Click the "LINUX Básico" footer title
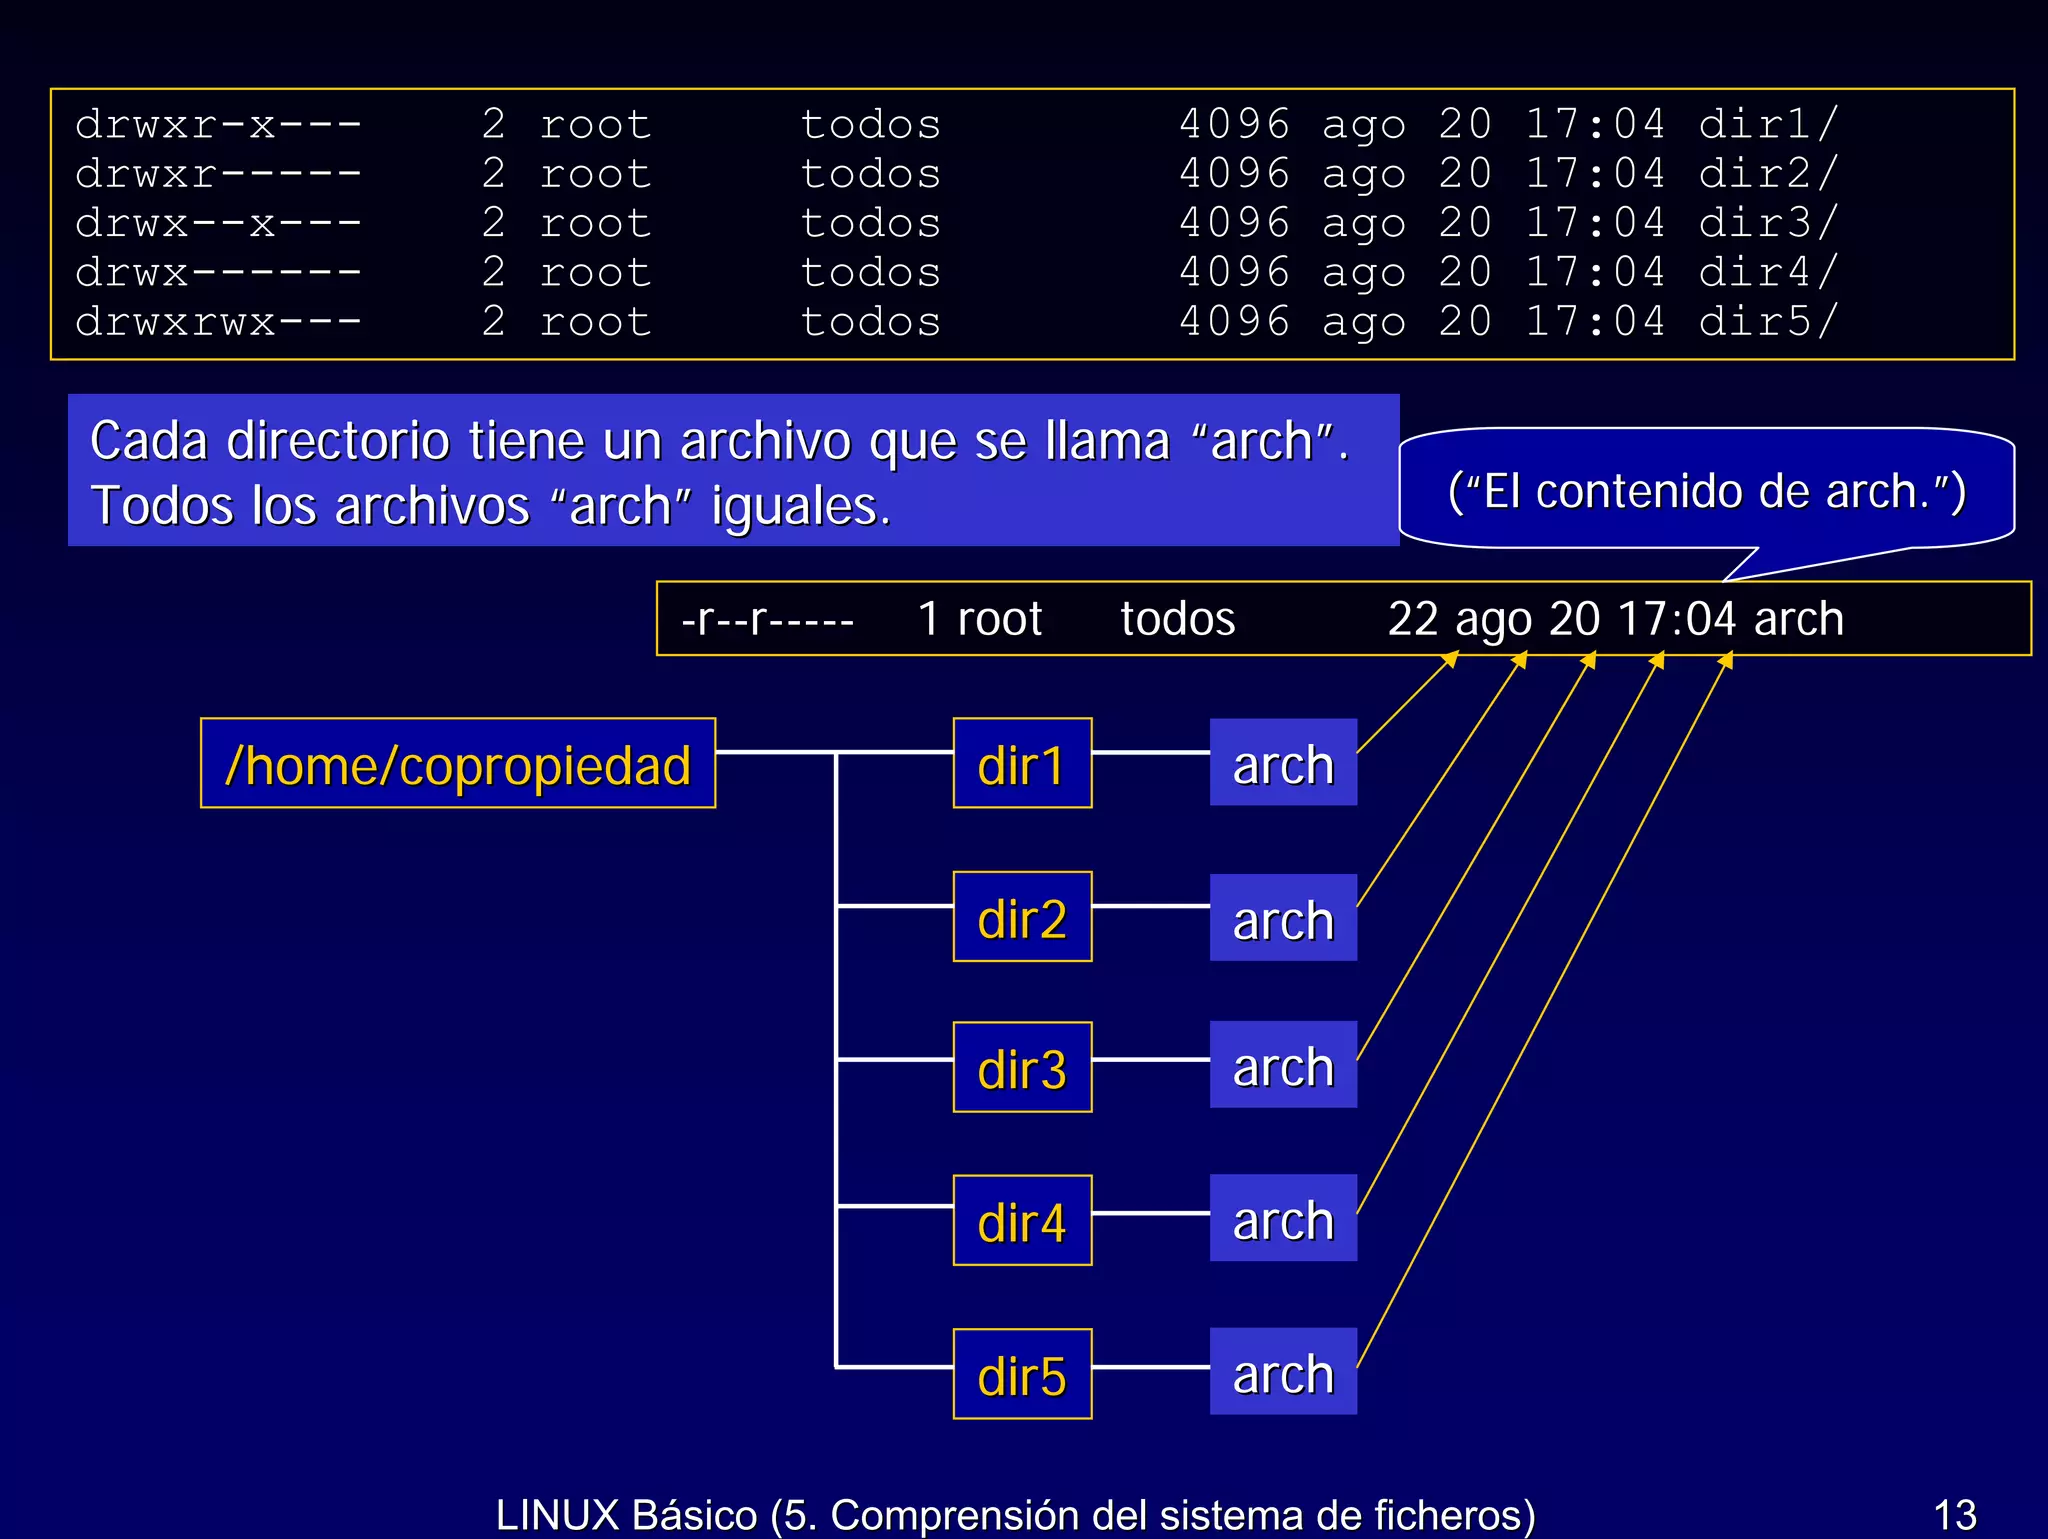The image size is (2048, 1539). point(1016,1514)
